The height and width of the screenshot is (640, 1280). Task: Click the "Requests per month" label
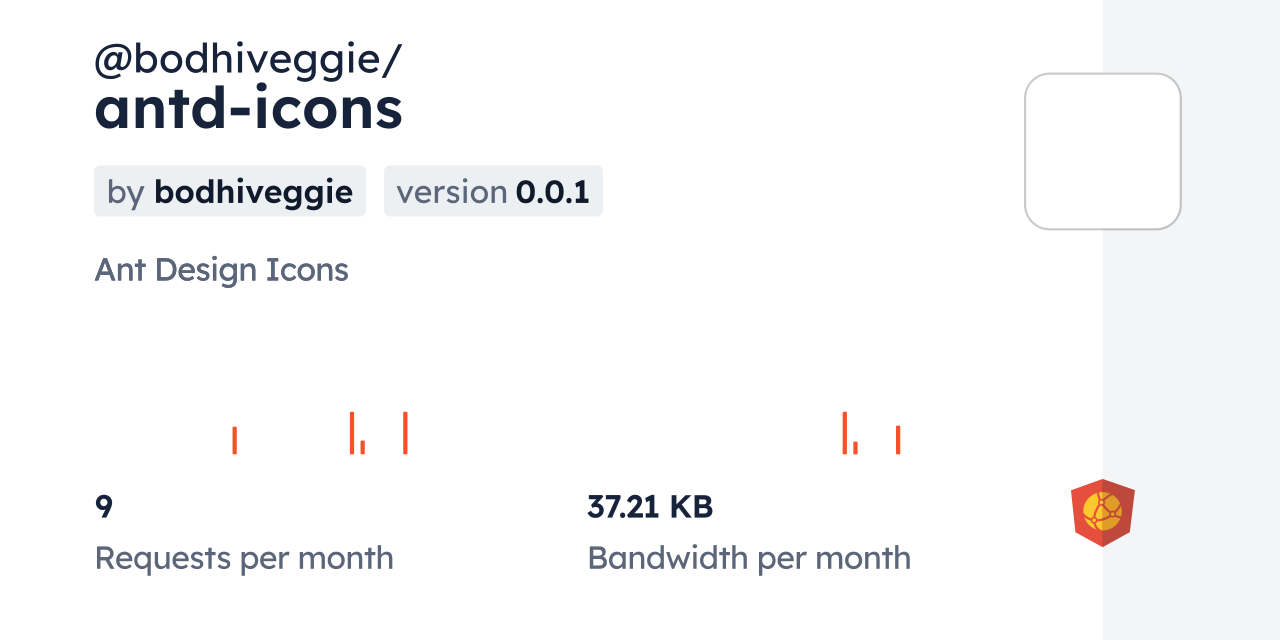point(244,558)
